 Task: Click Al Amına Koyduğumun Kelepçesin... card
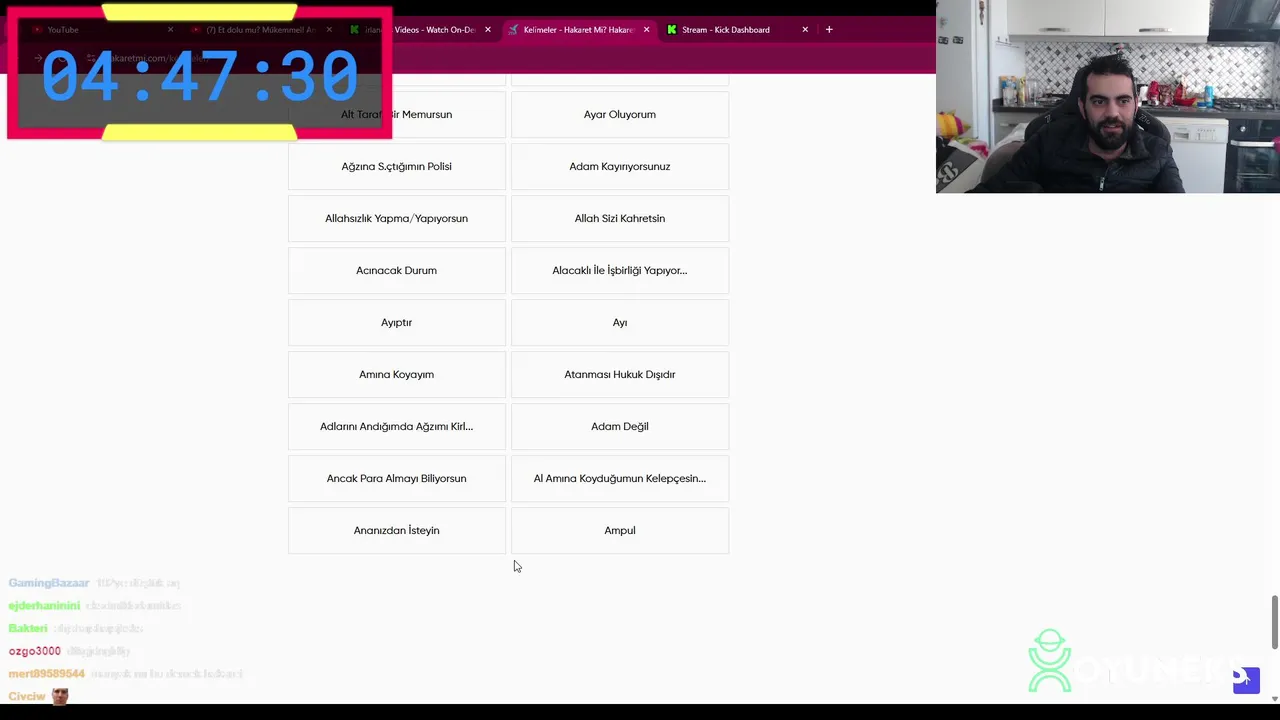(x=620, y=478)
